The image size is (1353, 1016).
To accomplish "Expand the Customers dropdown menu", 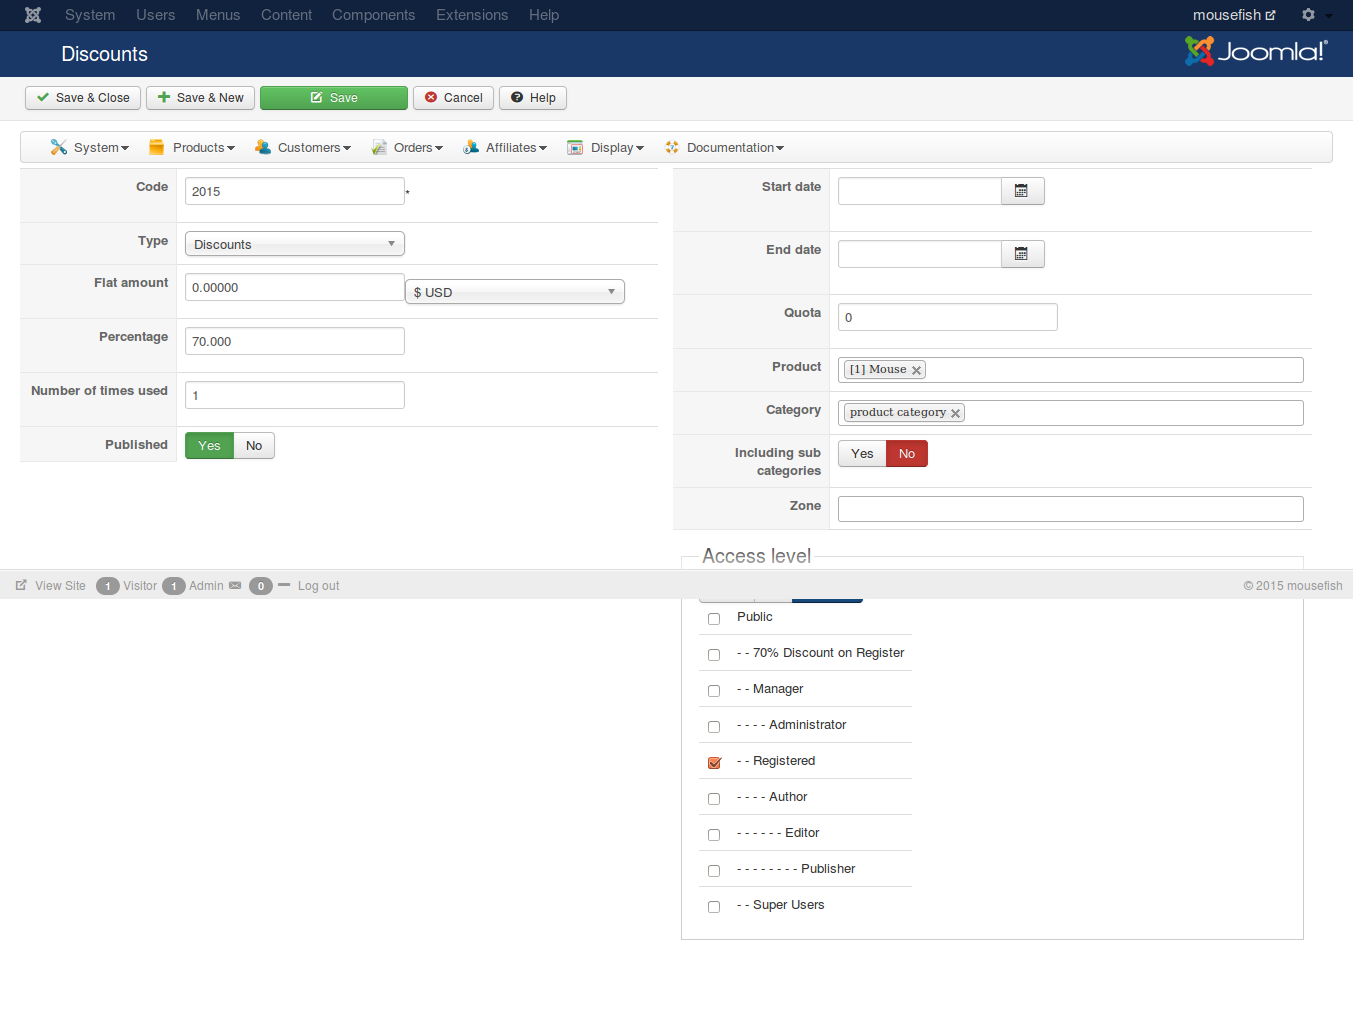I will coord(303,148).
